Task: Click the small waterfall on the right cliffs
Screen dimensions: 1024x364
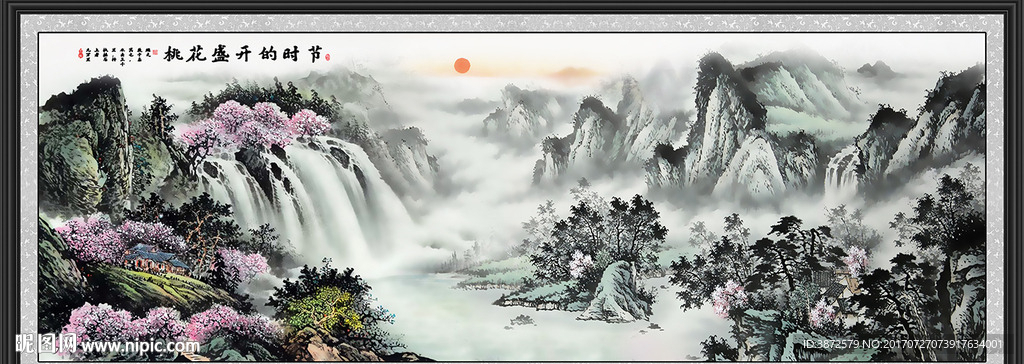Action: (x=842, y=171)
